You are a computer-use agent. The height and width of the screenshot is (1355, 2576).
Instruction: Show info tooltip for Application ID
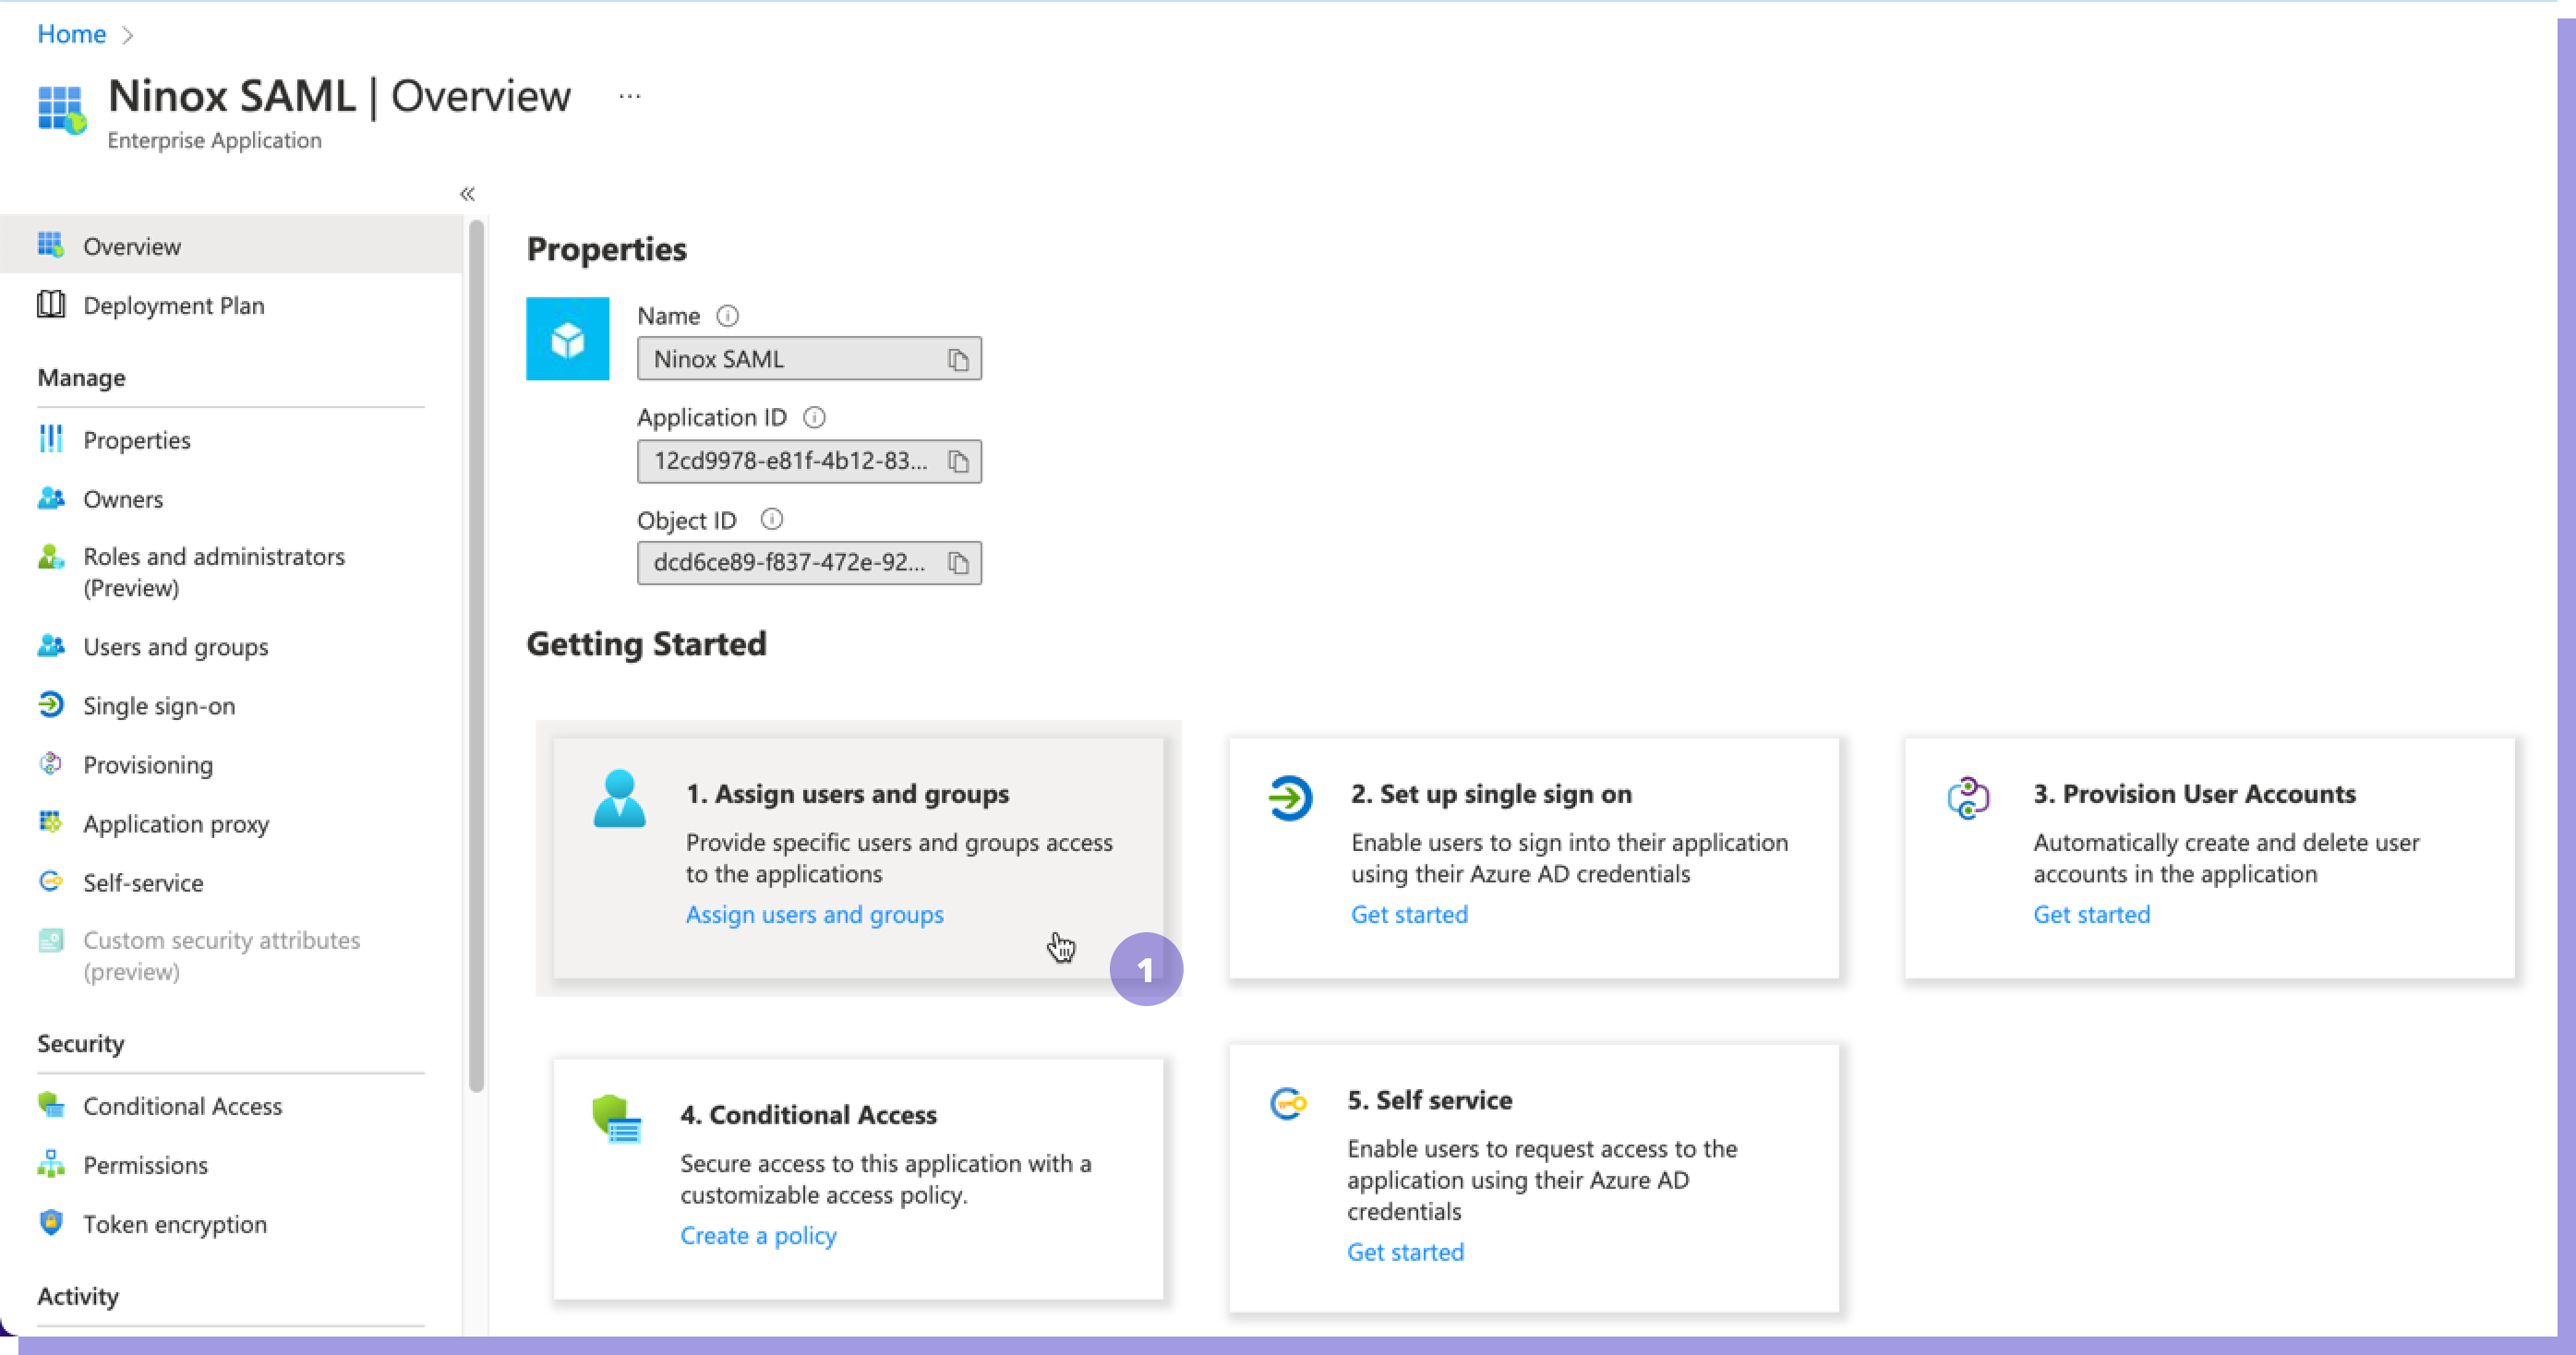(x=815, y=418)
